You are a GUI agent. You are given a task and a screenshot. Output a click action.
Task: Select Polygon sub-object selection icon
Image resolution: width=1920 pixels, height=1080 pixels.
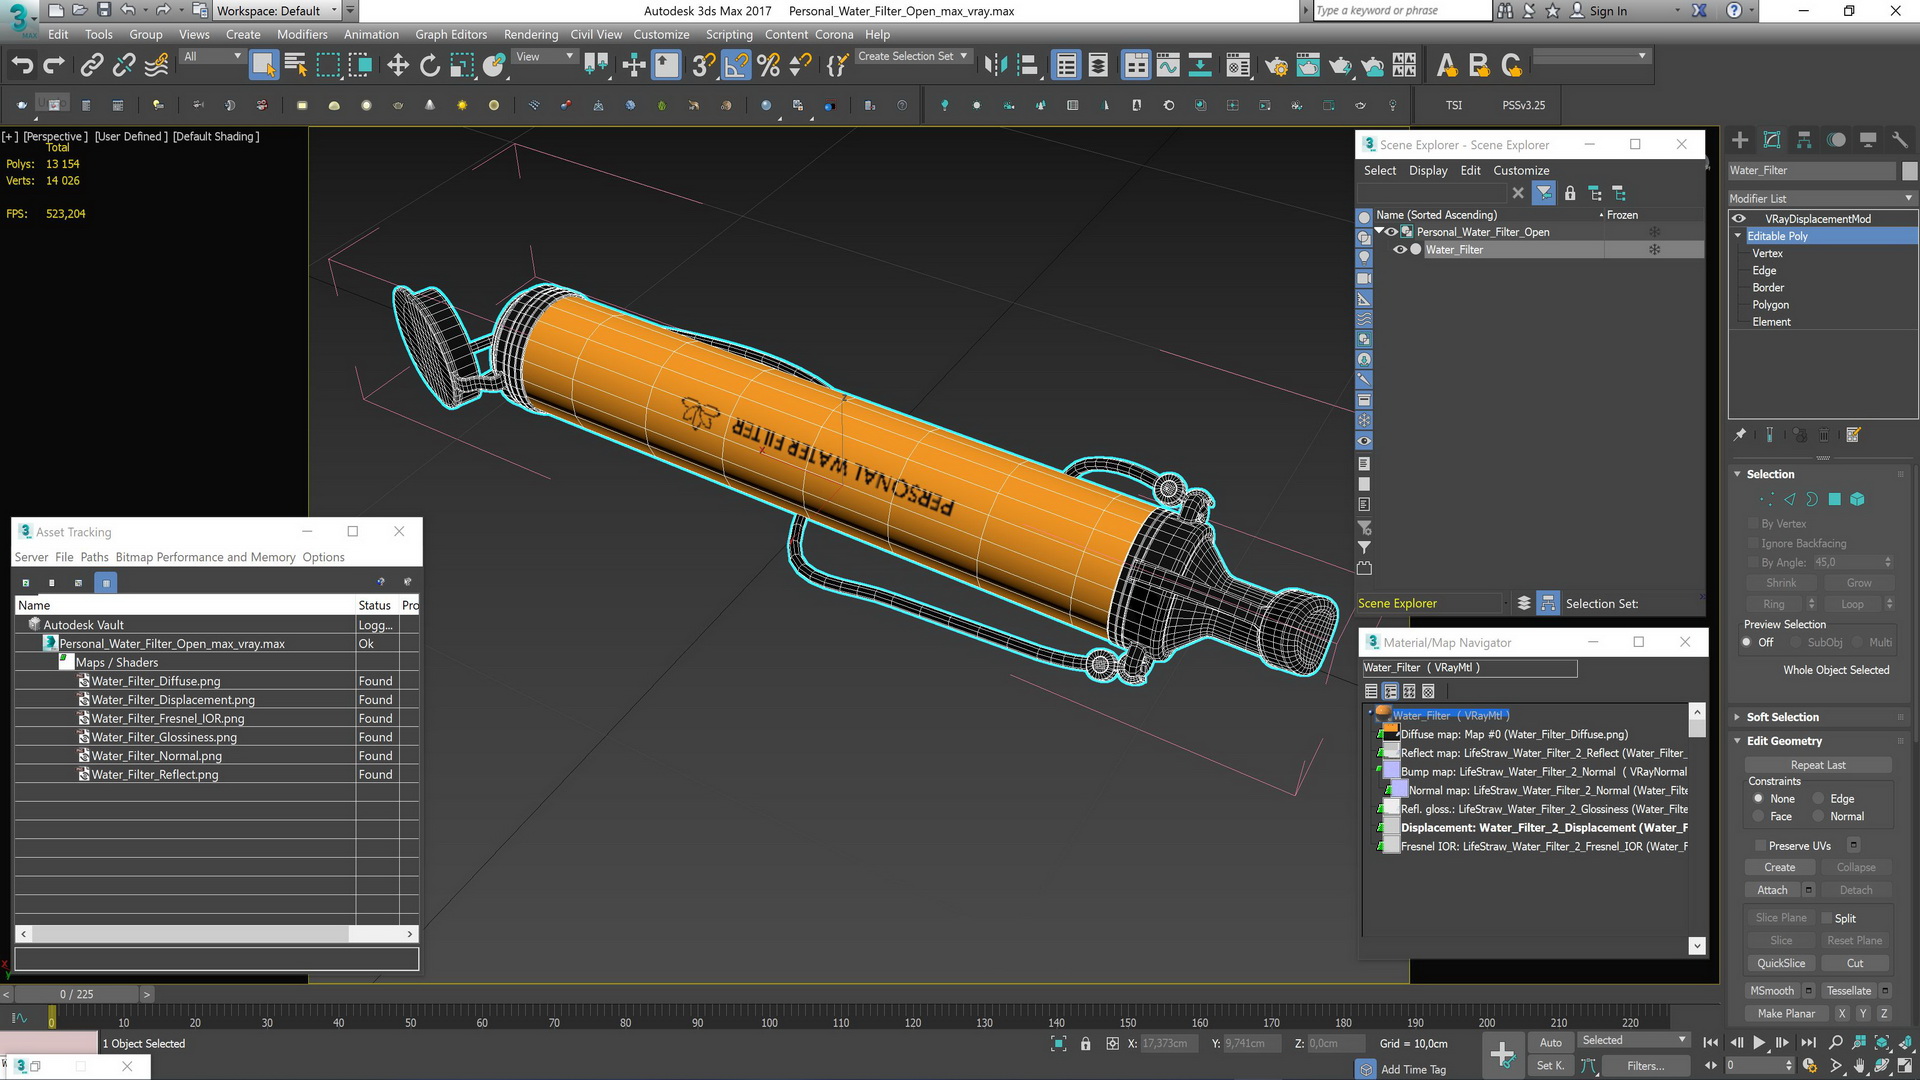tap(1835, 499)
